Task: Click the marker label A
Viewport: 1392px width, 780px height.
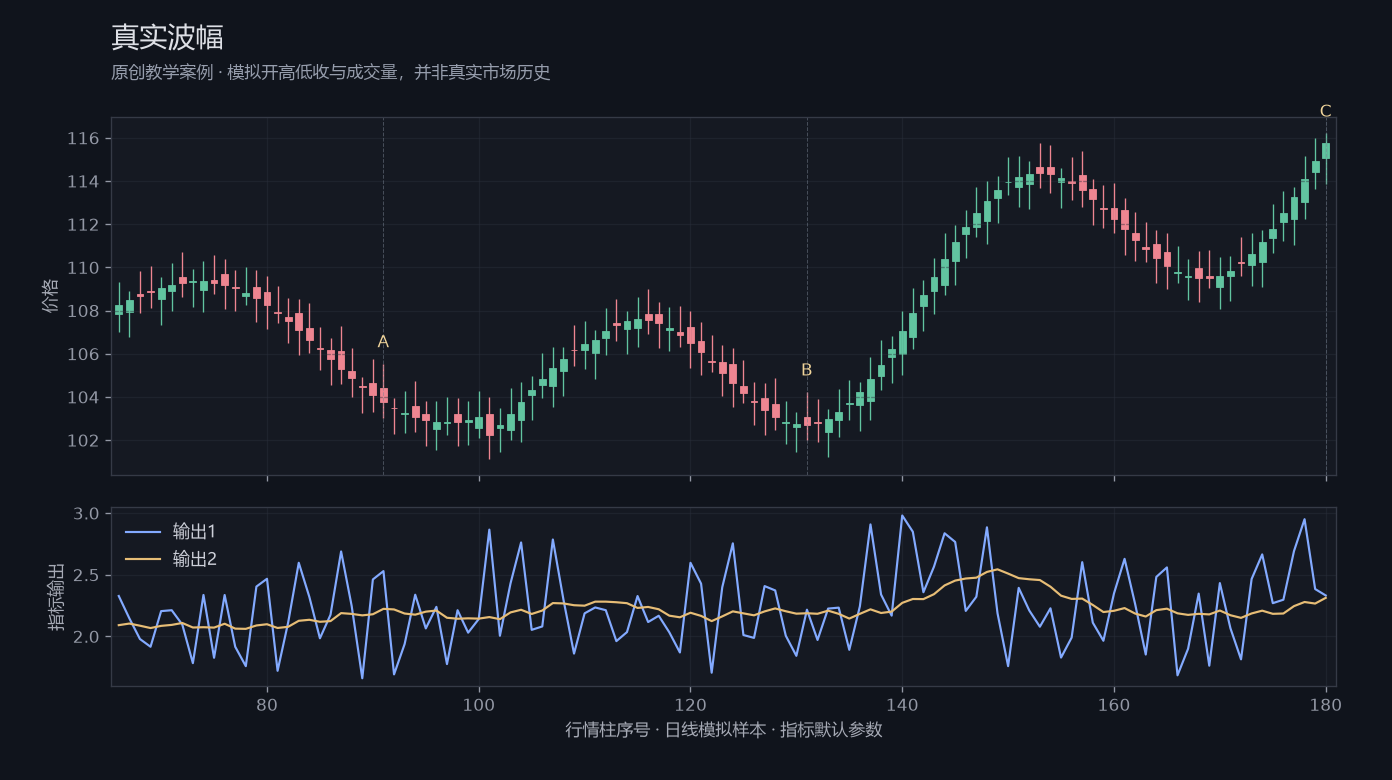Action: pos(383,342)
